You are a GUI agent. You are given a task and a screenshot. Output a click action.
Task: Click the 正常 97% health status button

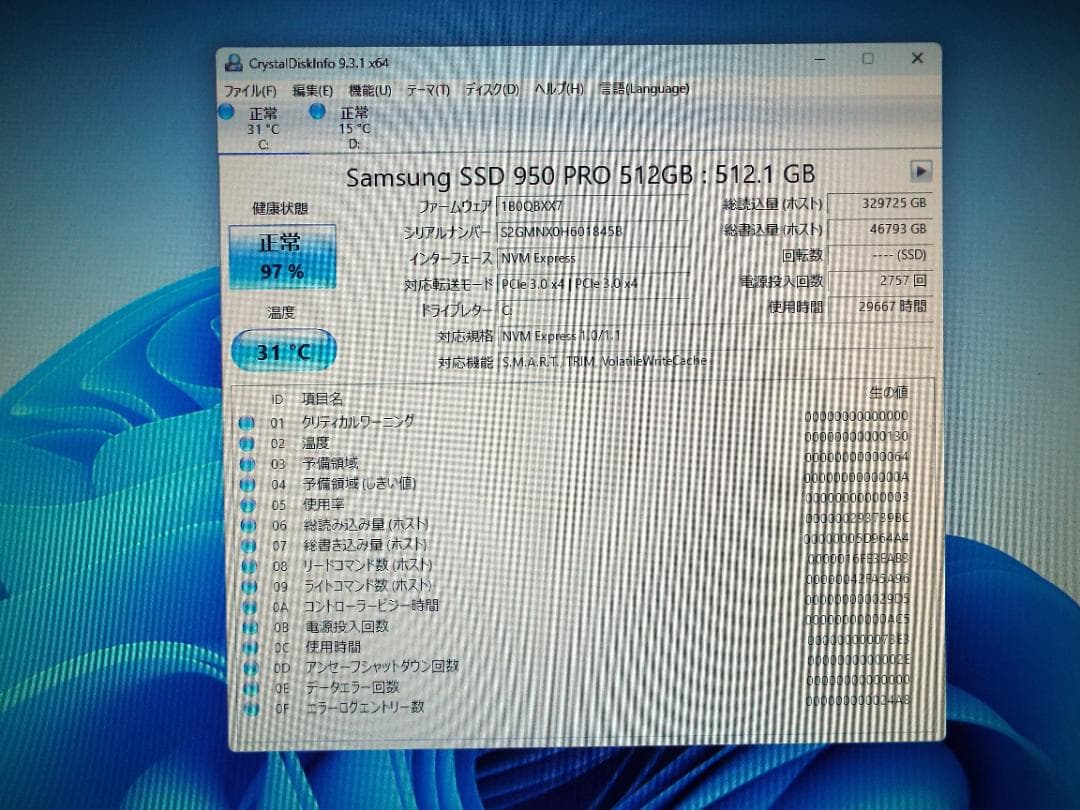(x=283, y=255)
